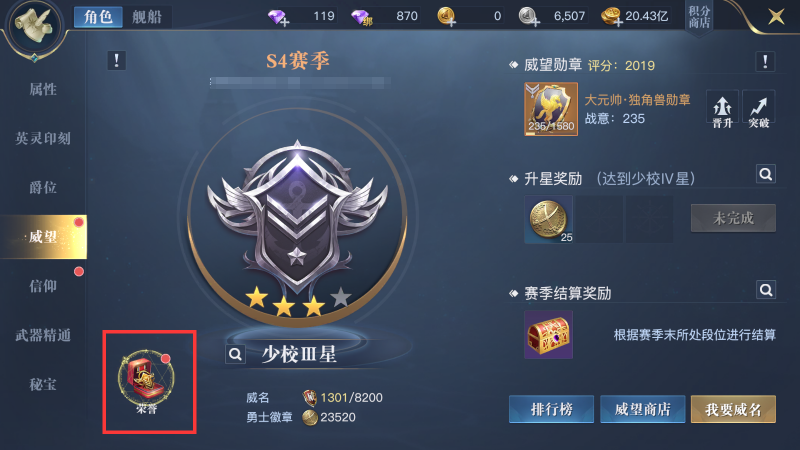
Task: Open the 威望商店 button
Action: click(642, 409)
